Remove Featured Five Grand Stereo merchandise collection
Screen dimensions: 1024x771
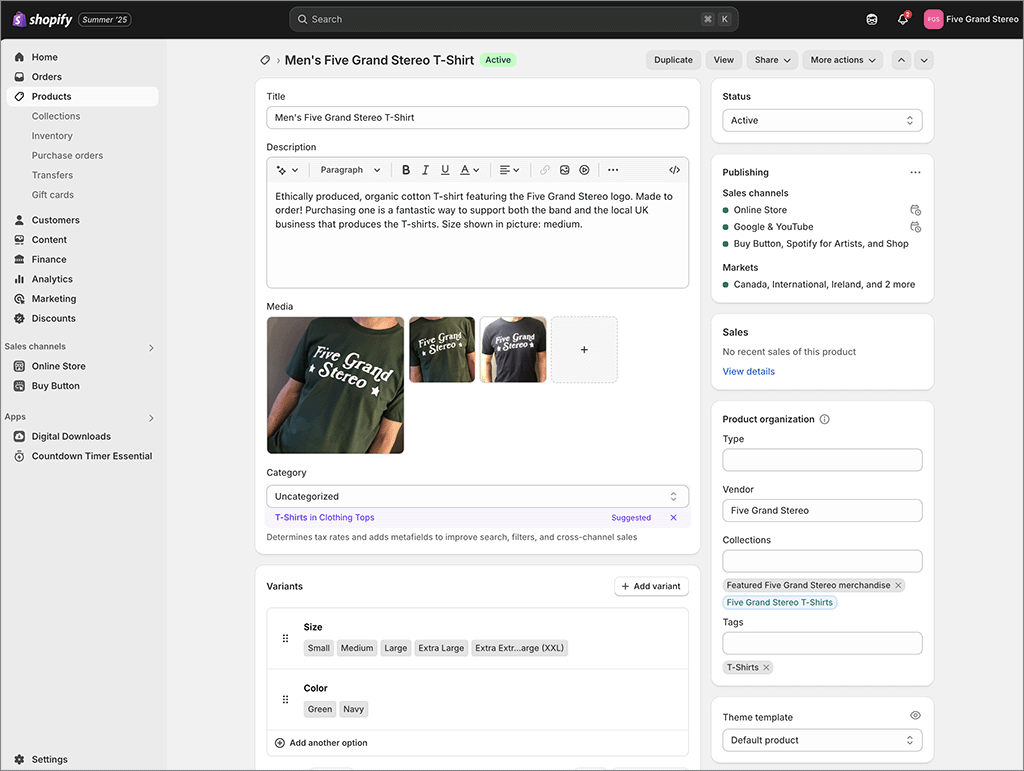(899, 586)
